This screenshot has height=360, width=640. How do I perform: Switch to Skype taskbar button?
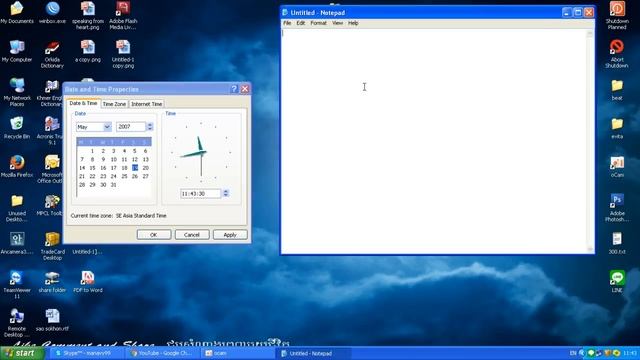tap(87, 353)
